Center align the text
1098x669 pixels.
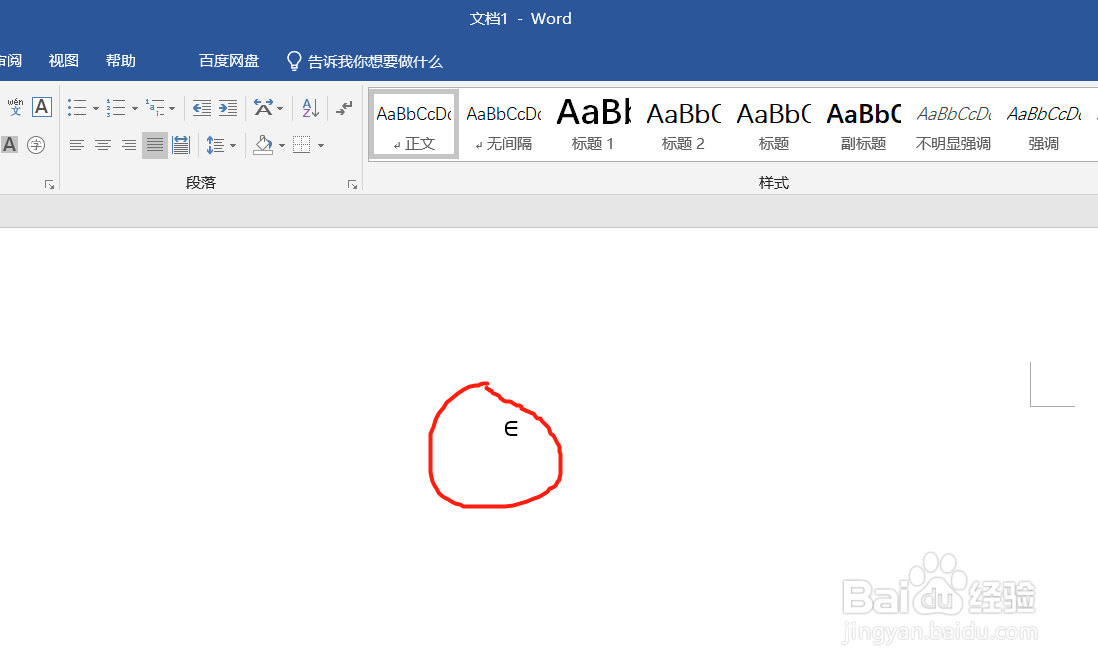103,145
